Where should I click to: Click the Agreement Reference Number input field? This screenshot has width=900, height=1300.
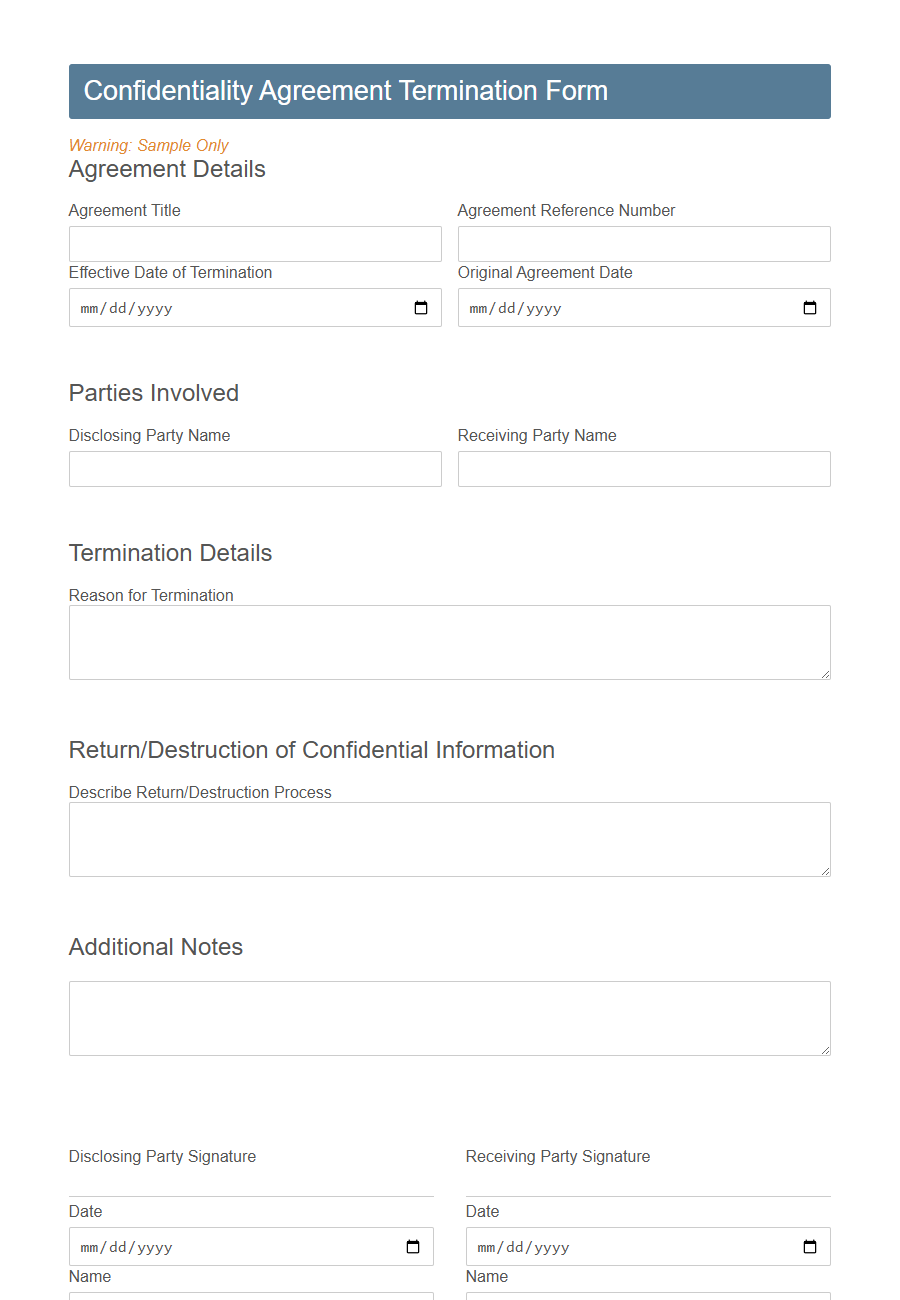[x=644, y=243]
